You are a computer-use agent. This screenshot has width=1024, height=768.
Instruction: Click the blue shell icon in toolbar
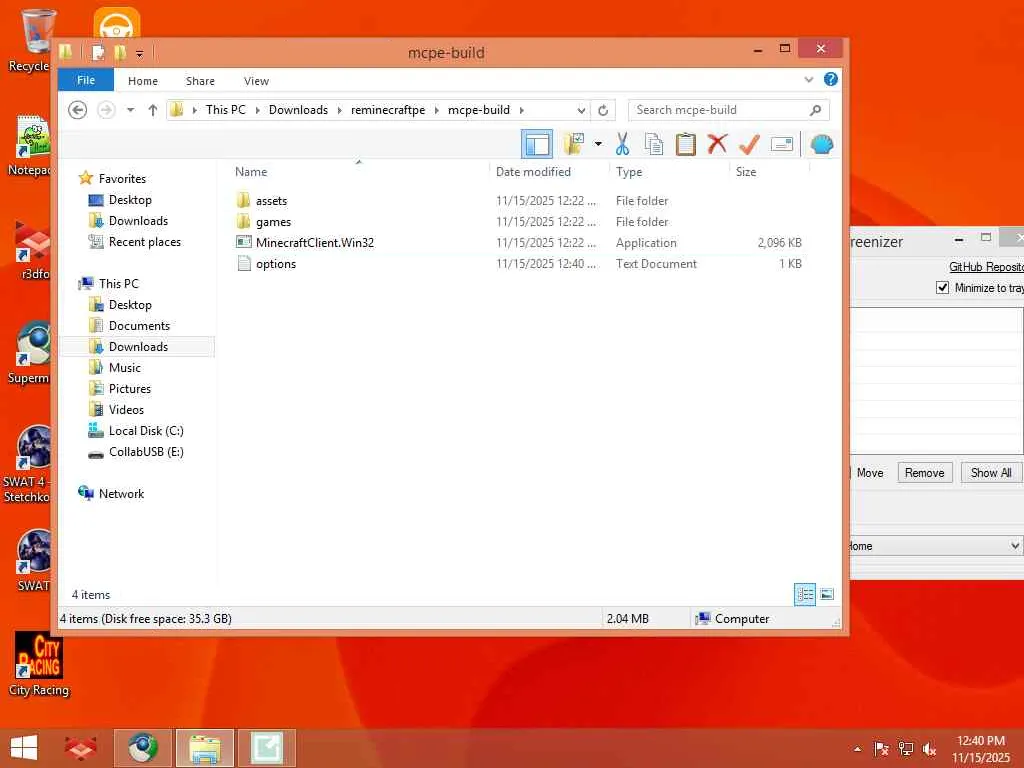[822, 144]
